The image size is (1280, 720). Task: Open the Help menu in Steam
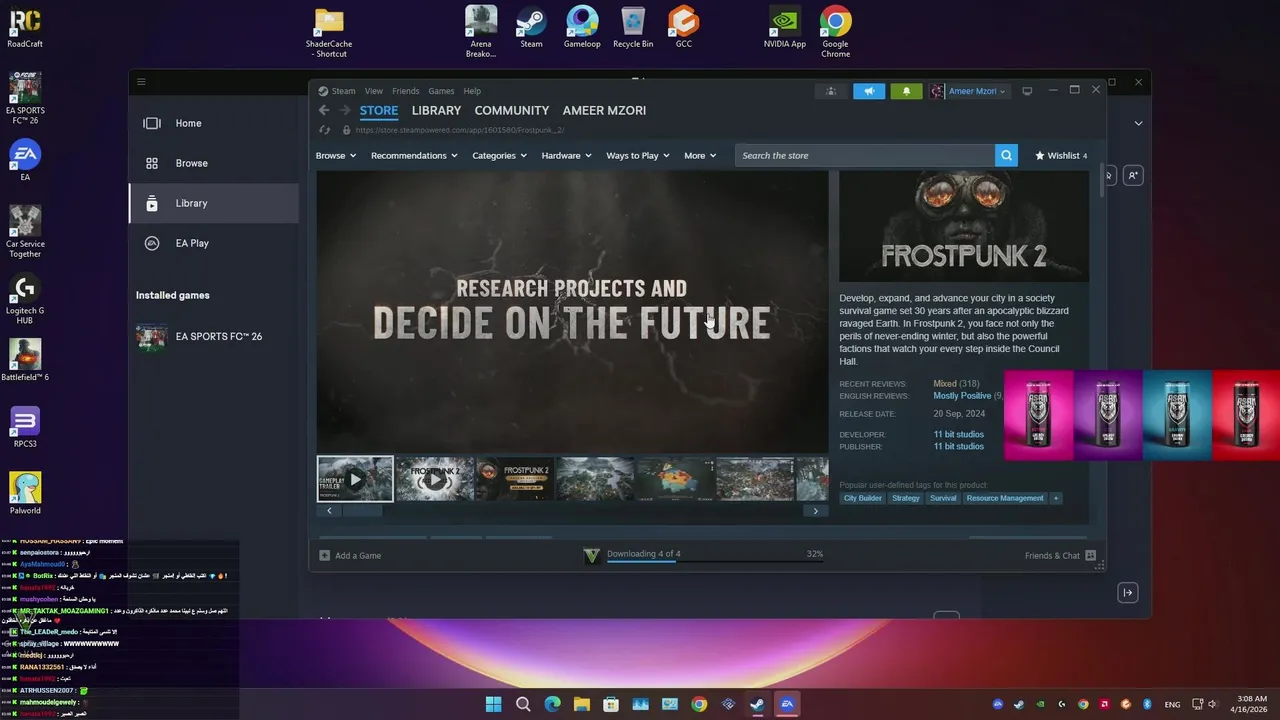click(x=472, y=91)
